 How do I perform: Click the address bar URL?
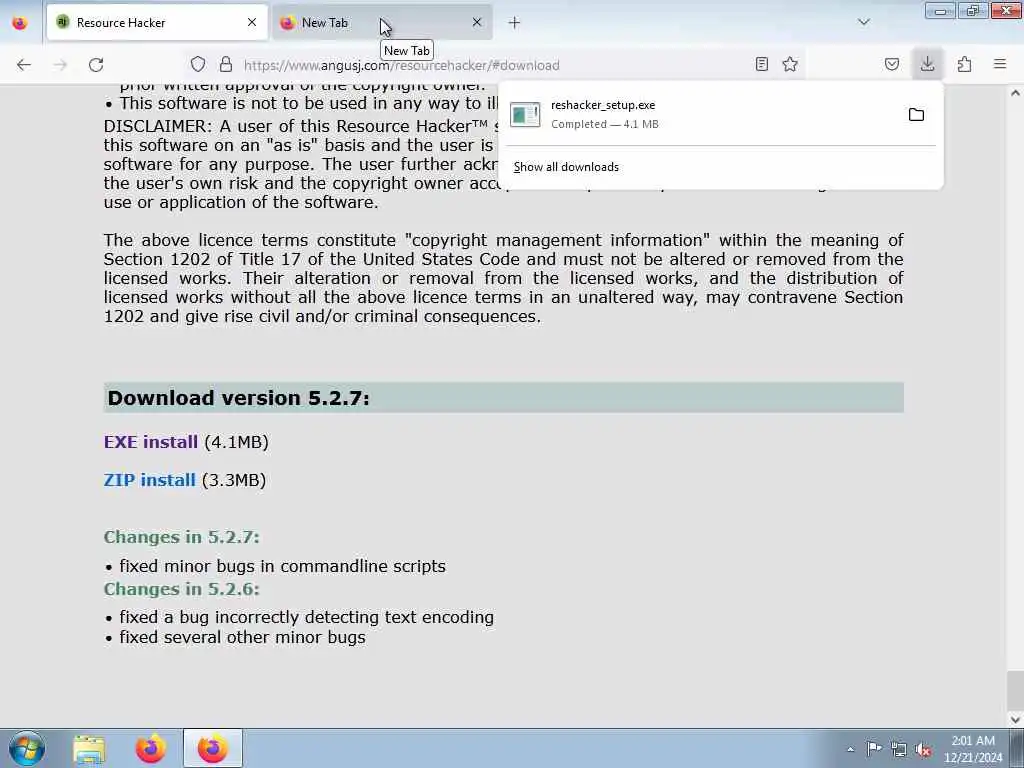click(402, 65)
